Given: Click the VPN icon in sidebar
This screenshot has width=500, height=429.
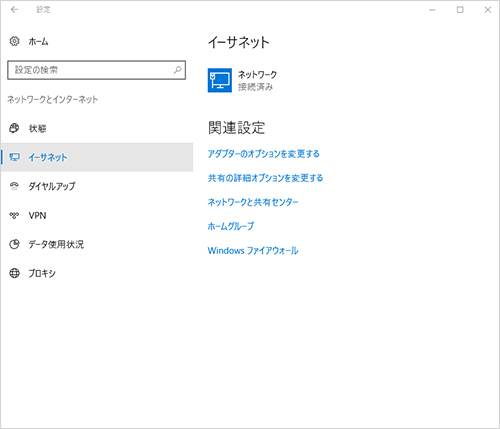Looking at the screenshot, I should coord(14,215).
